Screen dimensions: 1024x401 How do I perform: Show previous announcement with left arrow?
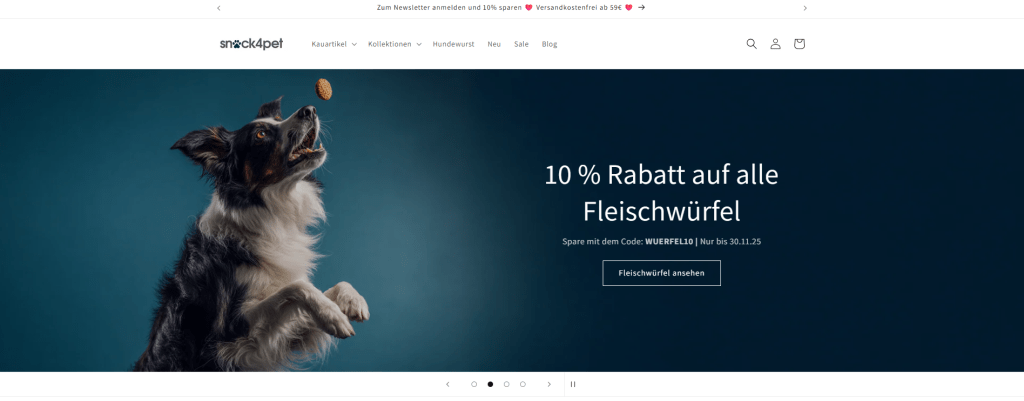coord(219,8)
